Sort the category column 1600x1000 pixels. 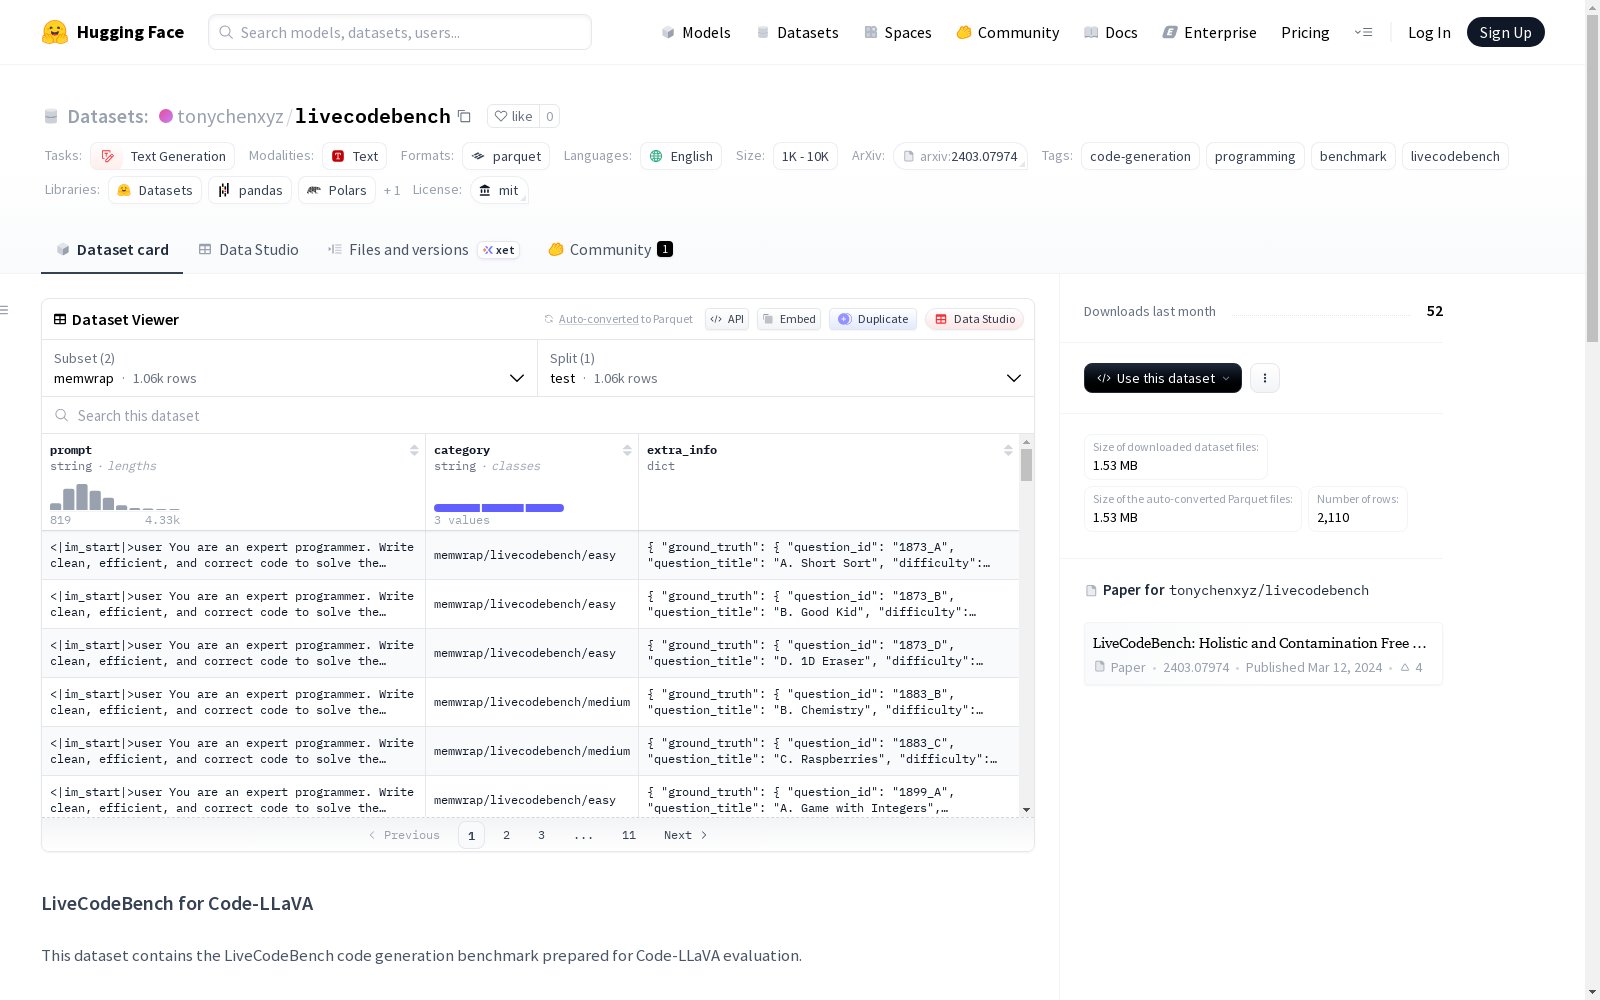click(627, 450)
